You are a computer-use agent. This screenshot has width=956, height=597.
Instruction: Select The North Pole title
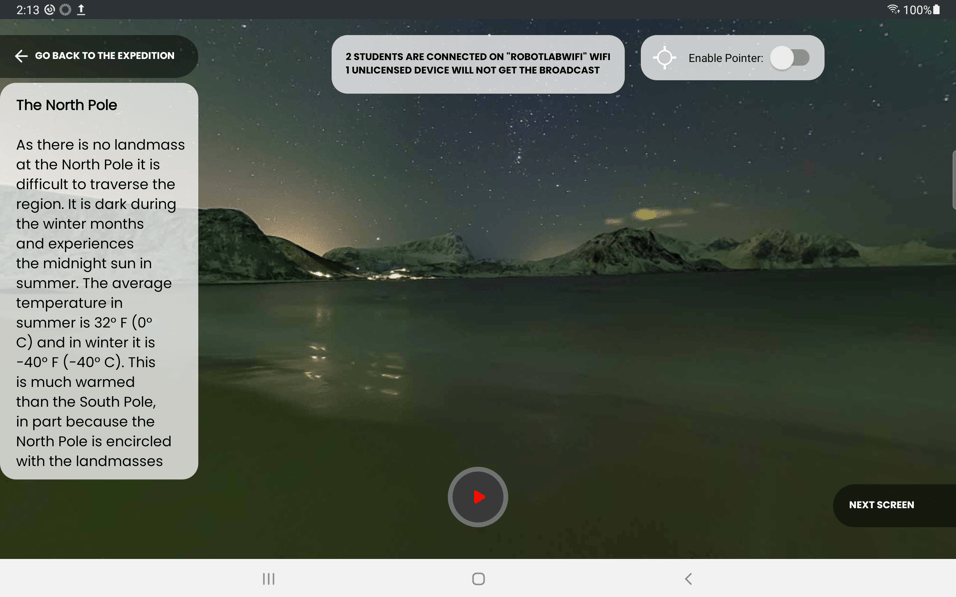coord(68,105)
